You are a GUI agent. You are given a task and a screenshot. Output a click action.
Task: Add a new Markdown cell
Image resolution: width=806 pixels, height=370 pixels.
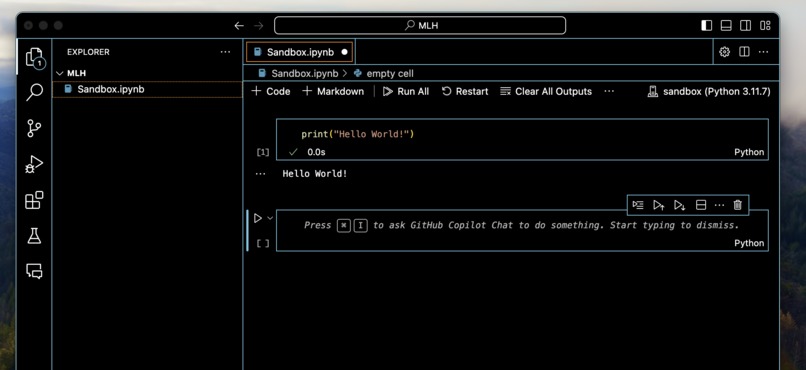point(333,91)
